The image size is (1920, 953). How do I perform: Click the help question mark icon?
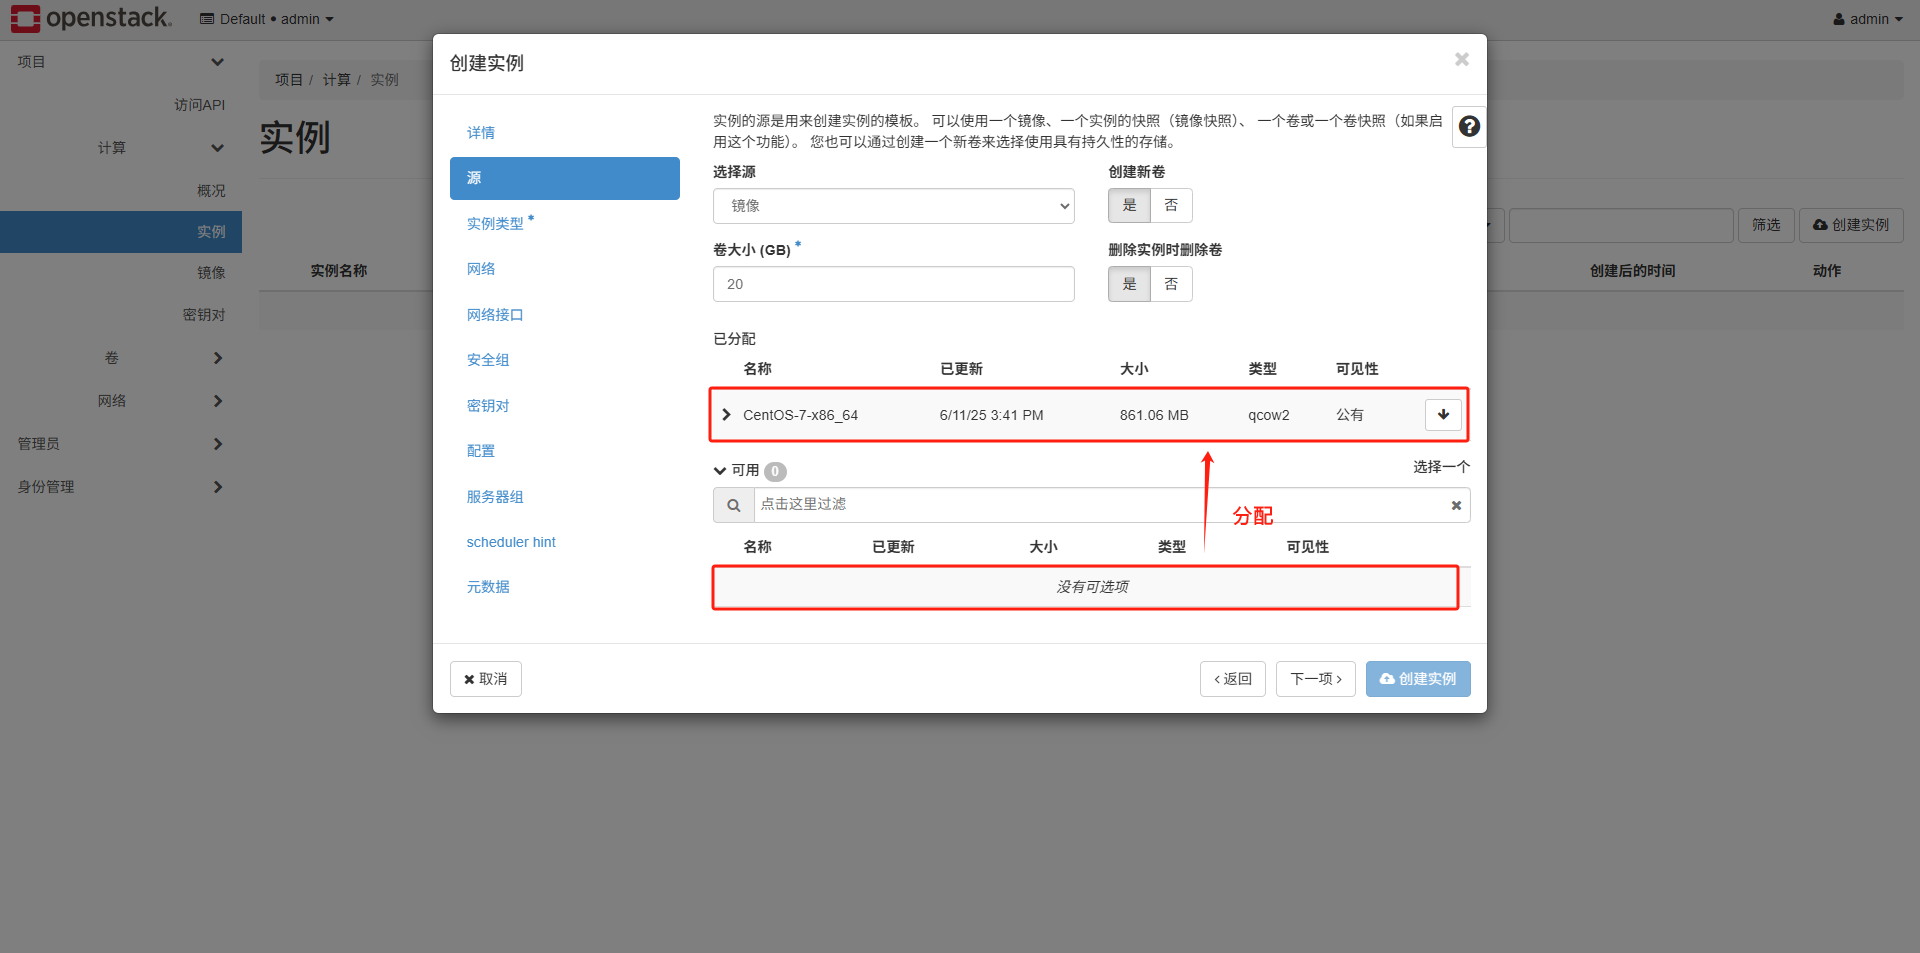point(1469,127)
